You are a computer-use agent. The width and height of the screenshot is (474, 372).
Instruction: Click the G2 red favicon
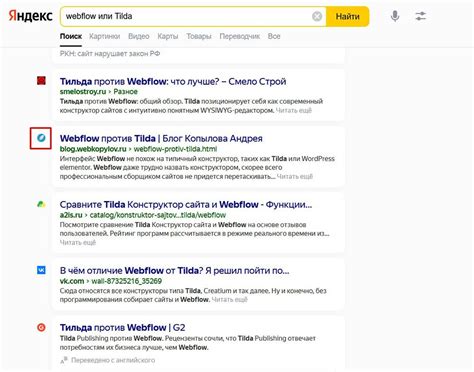pos(41,328)
